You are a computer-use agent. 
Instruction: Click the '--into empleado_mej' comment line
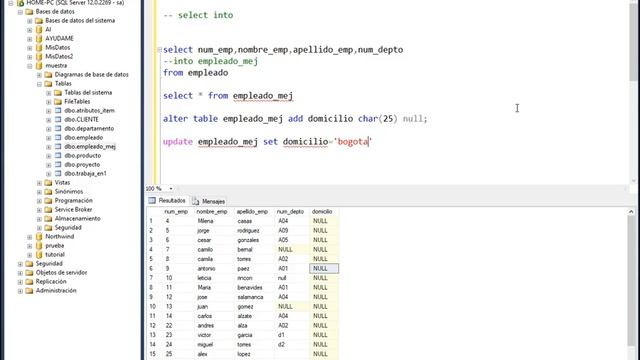[210, 61]
